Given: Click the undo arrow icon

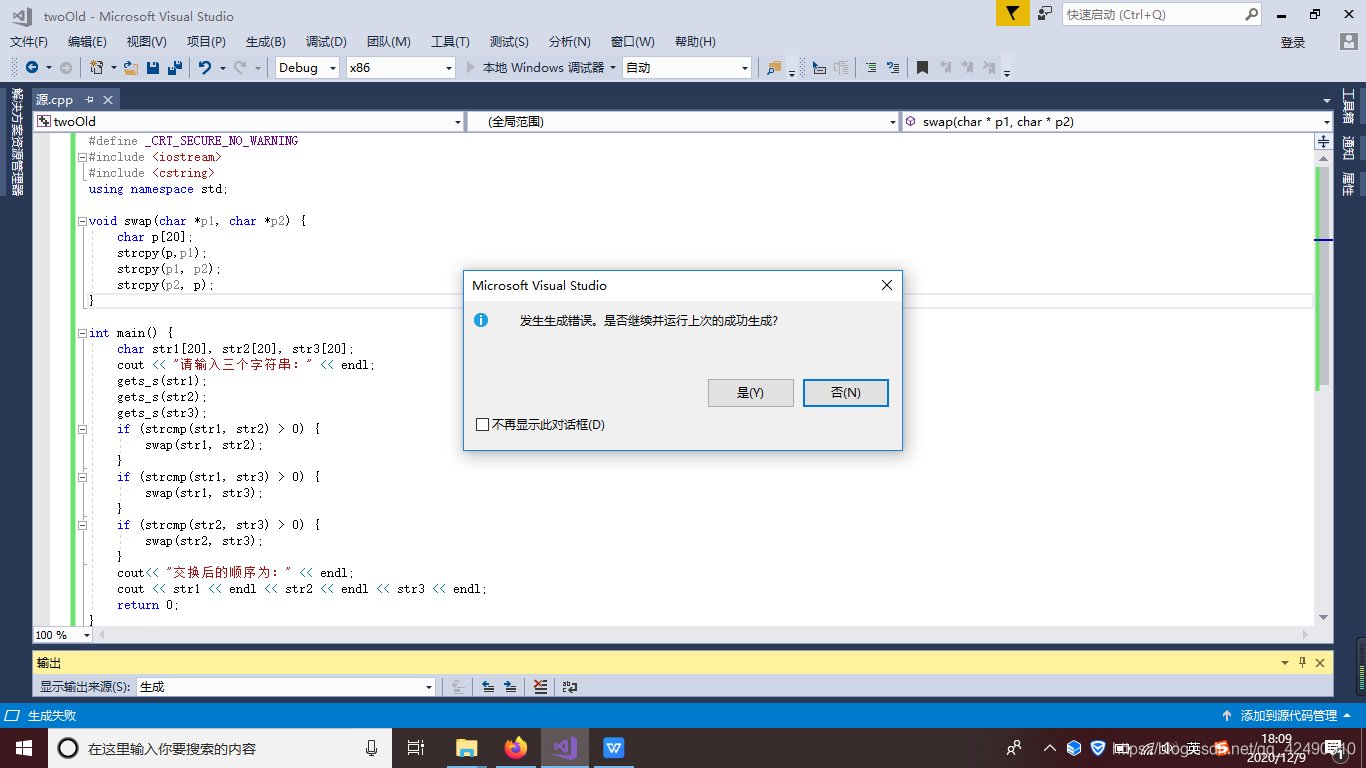Looking at the screenshot, I should 205,67.
